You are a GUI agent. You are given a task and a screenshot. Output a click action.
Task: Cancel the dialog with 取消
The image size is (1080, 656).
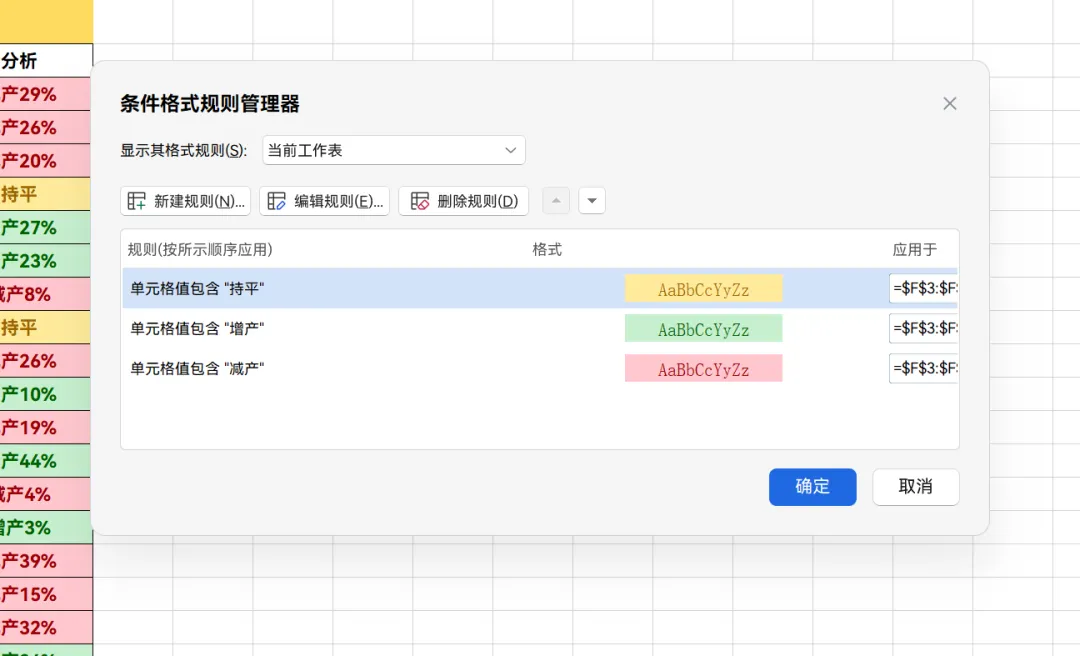(x=915, y=487)
